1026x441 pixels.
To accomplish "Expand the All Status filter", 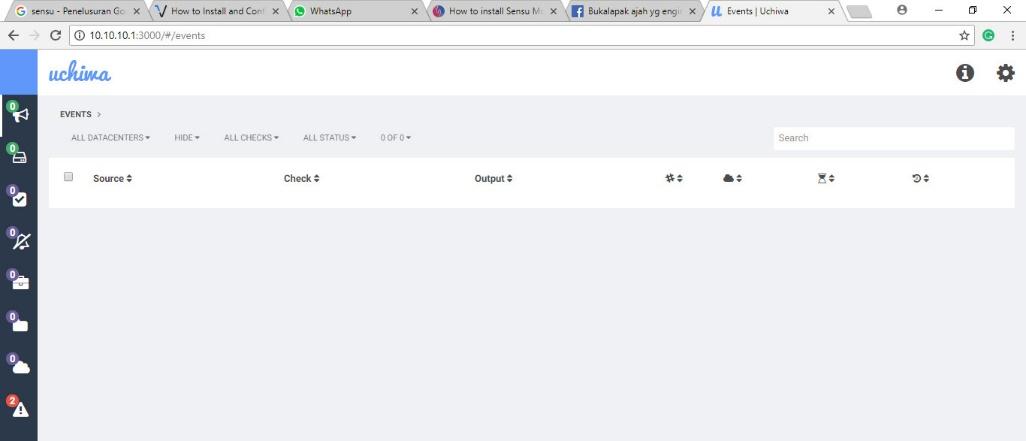I will click(329, 137).
